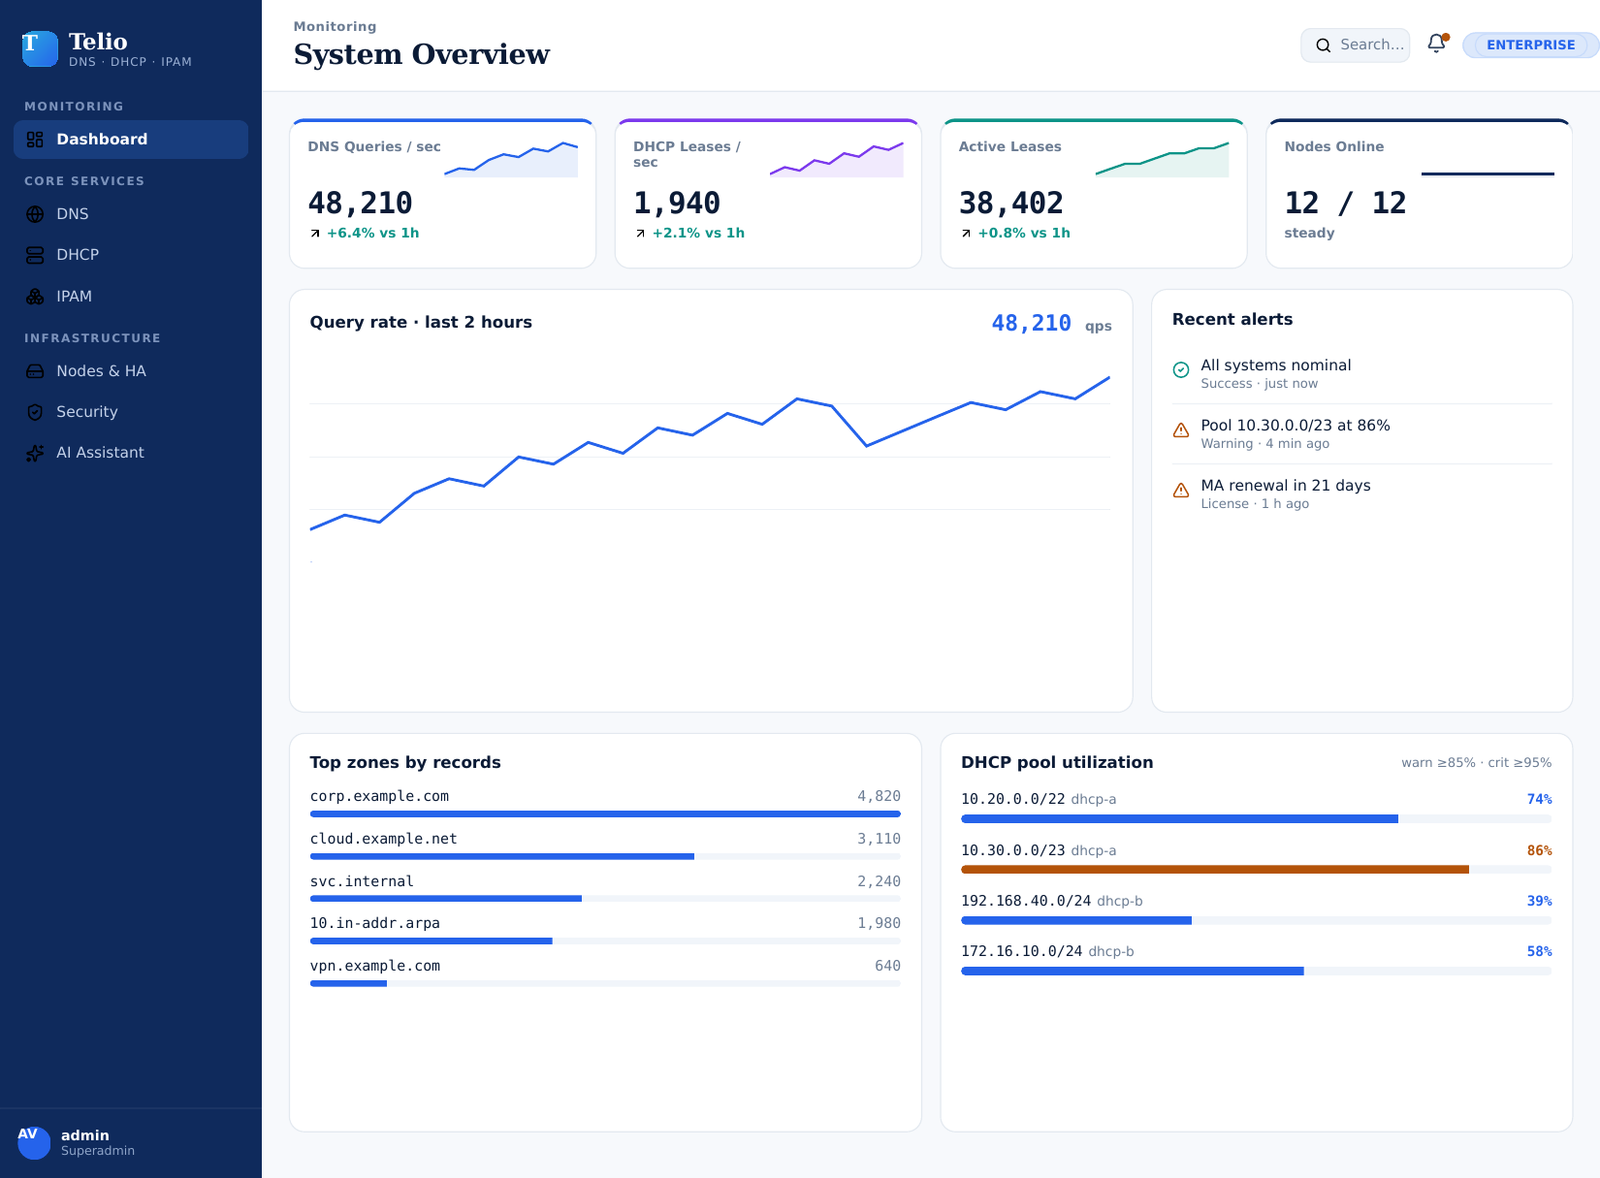This screenshot has height=1178, width=1600.
Task: Click the IPAM sidebar icon
Action: [35, 296]
